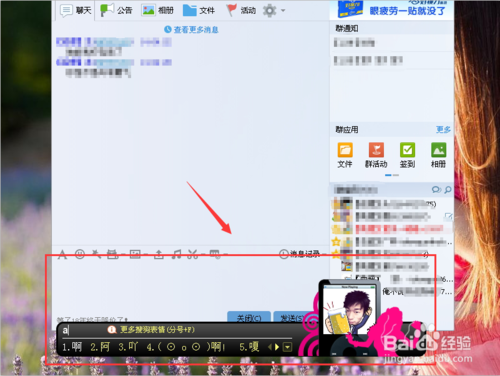Open the 签到 check-in app icon

407,155
